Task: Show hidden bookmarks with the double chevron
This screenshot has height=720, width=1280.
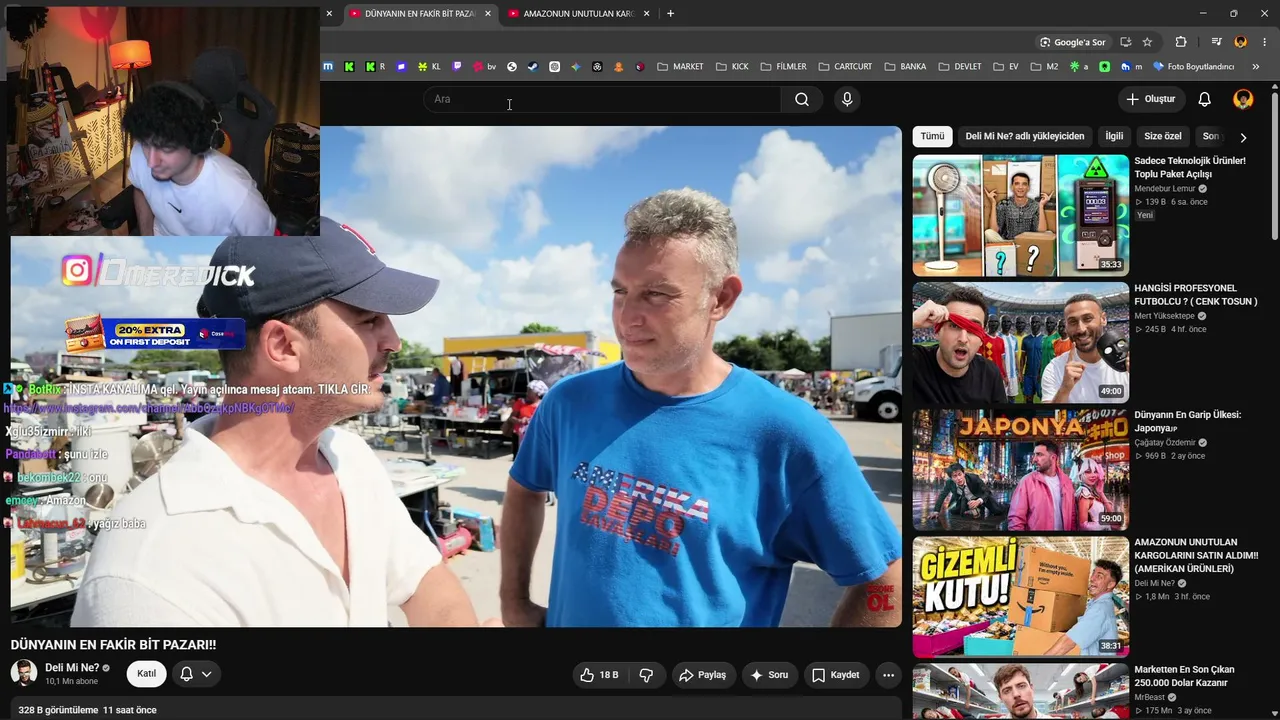Action: coord(1256,67)
